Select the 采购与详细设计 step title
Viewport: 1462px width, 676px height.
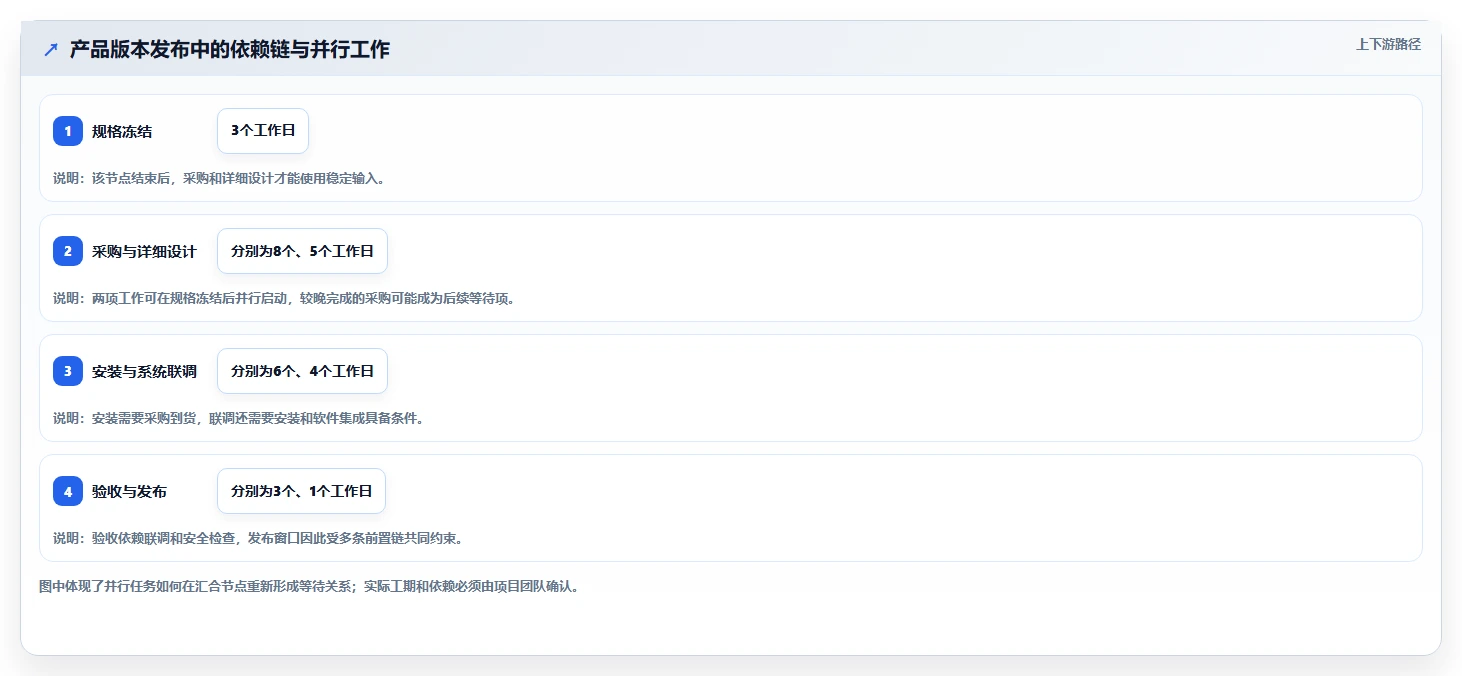(144, 251)
